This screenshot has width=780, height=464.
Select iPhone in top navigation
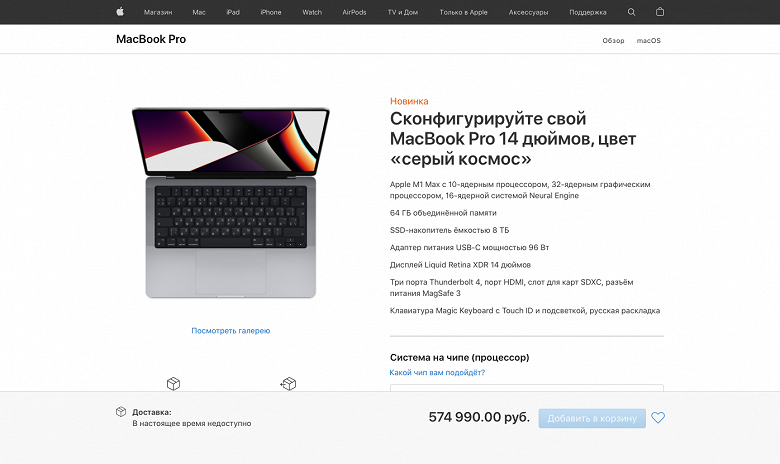(x=271, y=12)
